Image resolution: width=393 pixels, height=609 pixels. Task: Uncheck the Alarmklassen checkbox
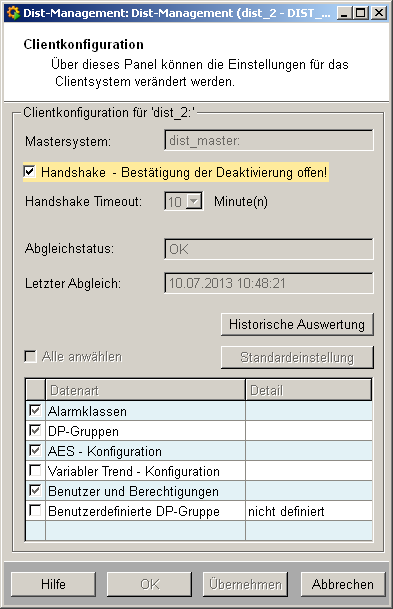[x=35, y=411]
